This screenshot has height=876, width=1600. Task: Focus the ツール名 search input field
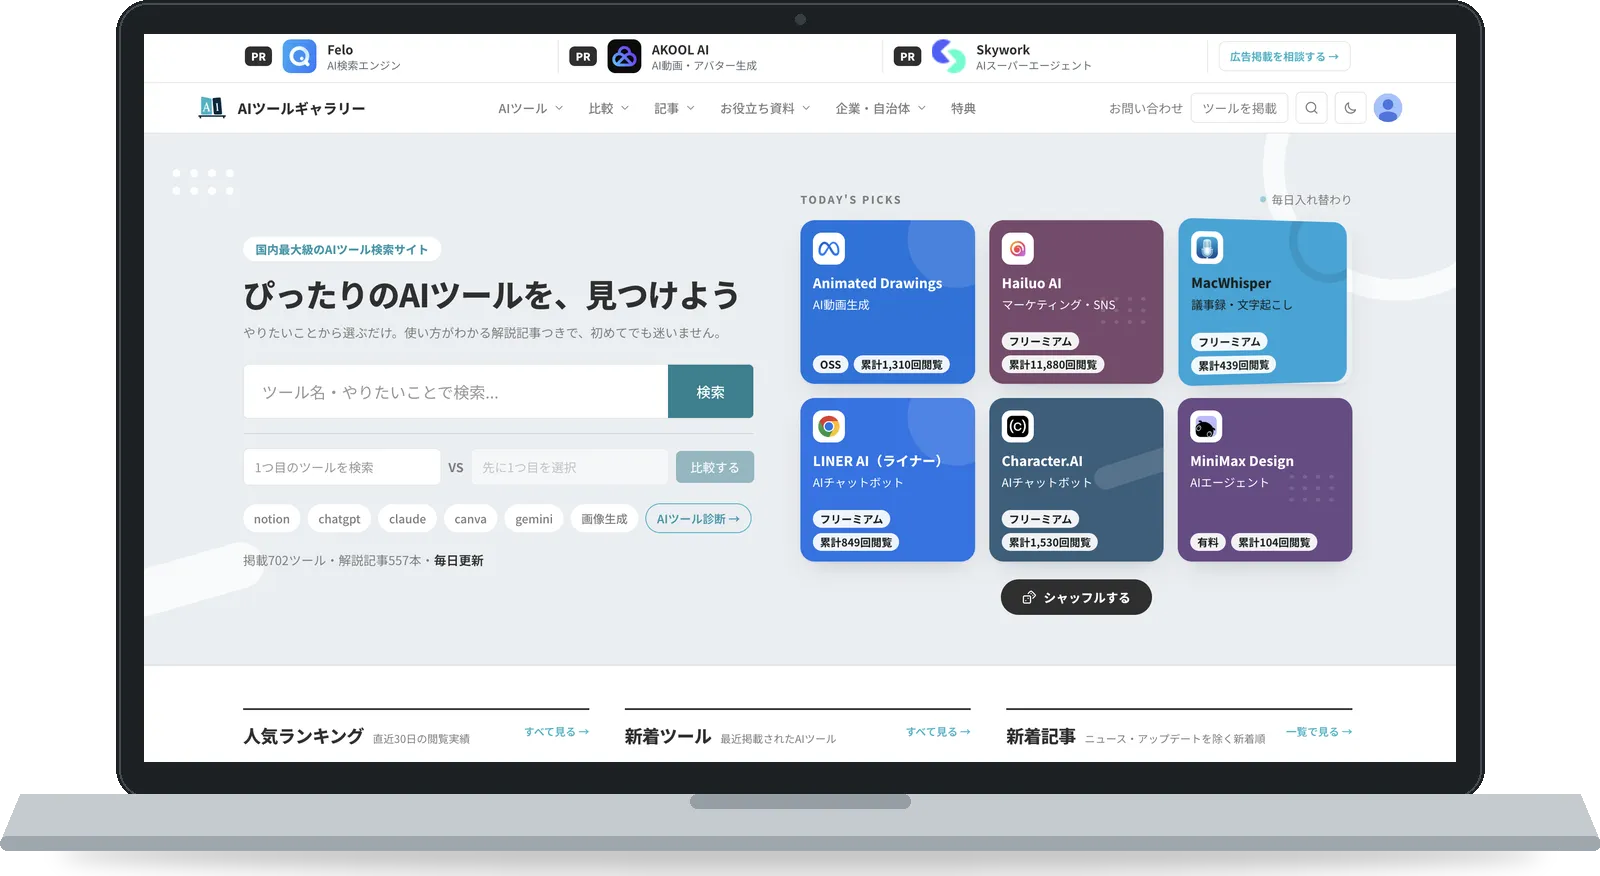click(x=456, y=392)
